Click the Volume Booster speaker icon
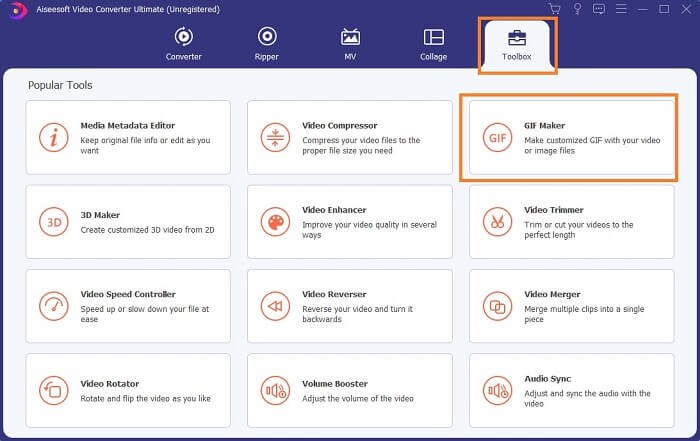 point(275,391)
